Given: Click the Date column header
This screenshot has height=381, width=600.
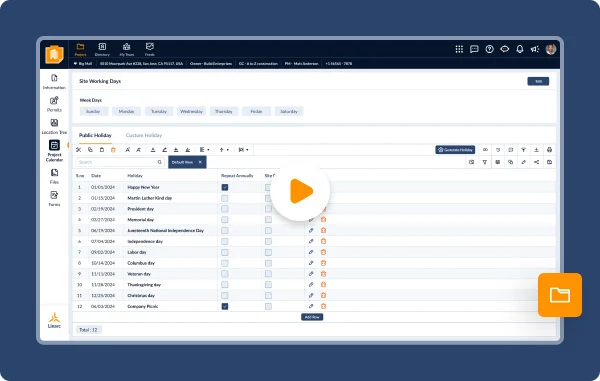Looking at the screenshot, I should (x=96, y=176).
